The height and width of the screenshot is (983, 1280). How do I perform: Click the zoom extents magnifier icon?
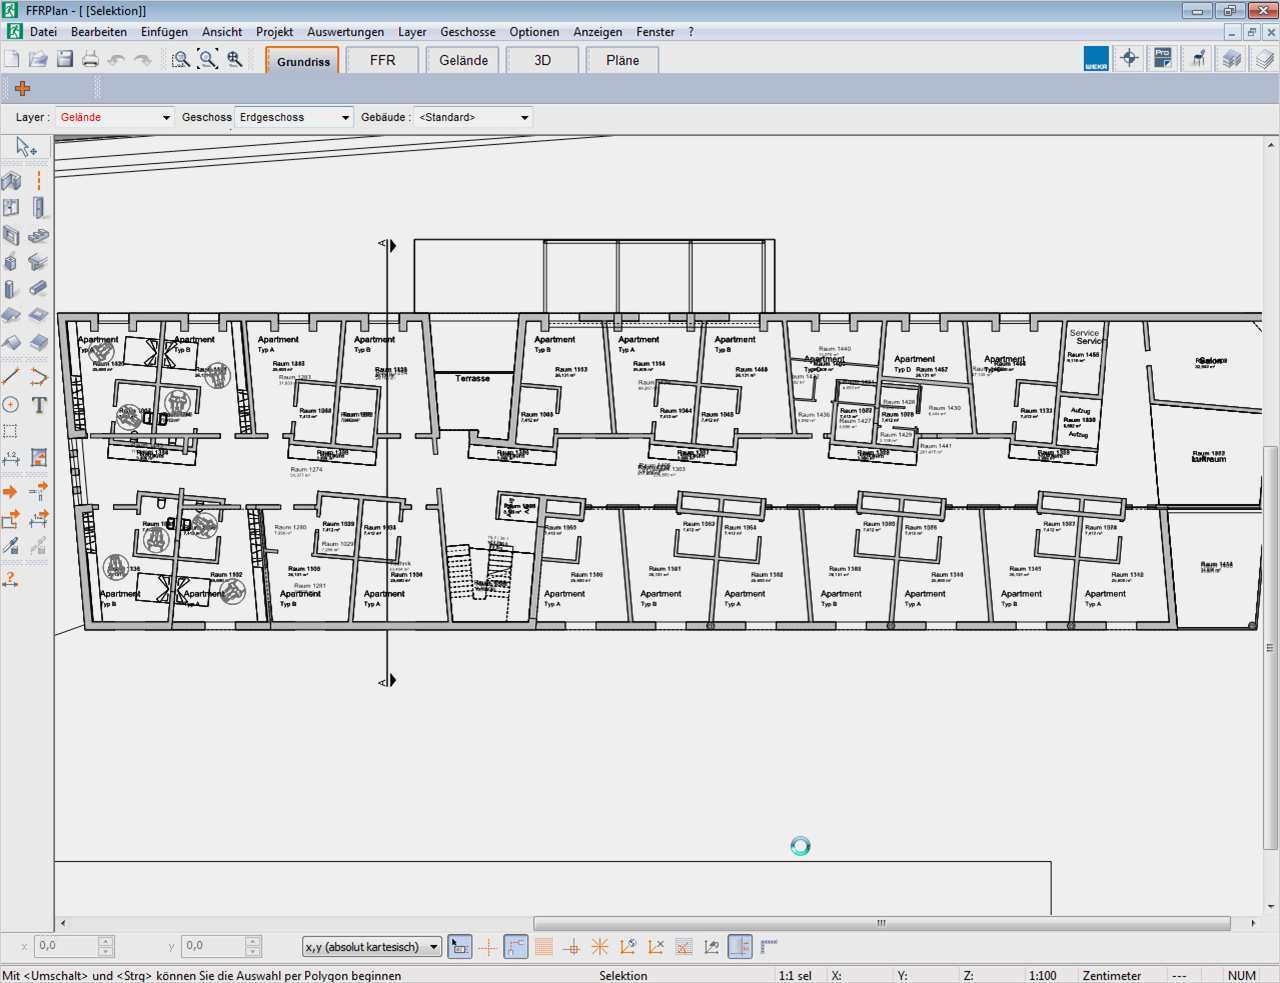point(208,59)
